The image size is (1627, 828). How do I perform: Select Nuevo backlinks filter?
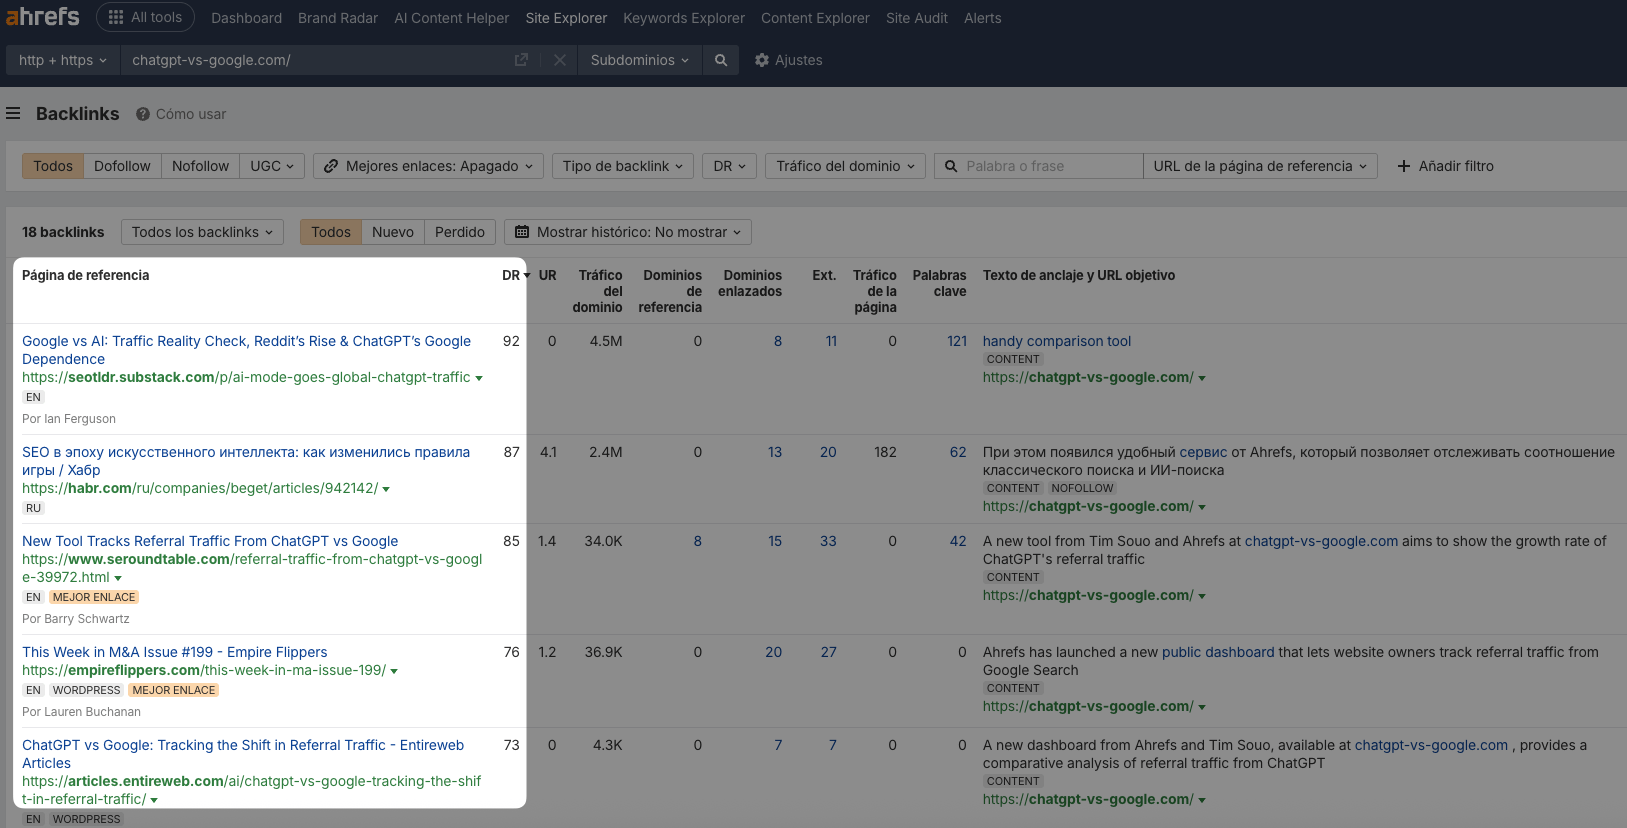[393, 232]
